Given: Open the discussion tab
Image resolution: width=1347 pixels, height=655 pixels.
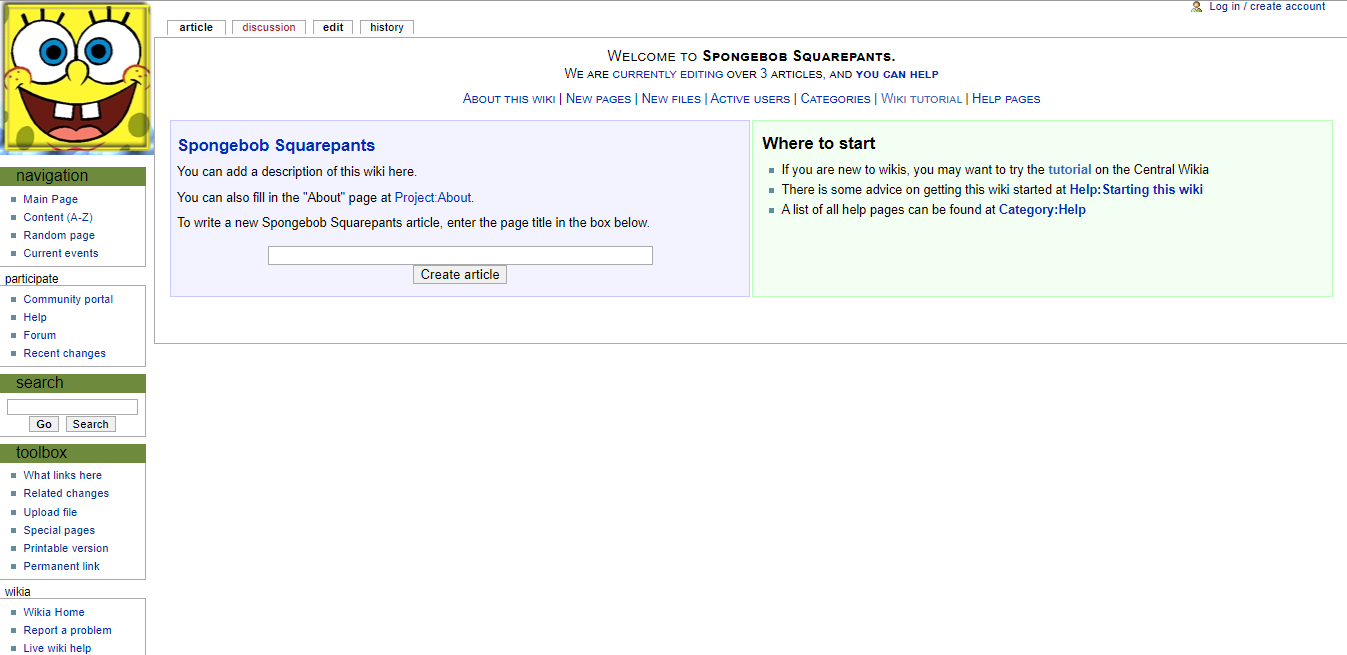Looking at the screenshot, I should [x=269, y=27].
